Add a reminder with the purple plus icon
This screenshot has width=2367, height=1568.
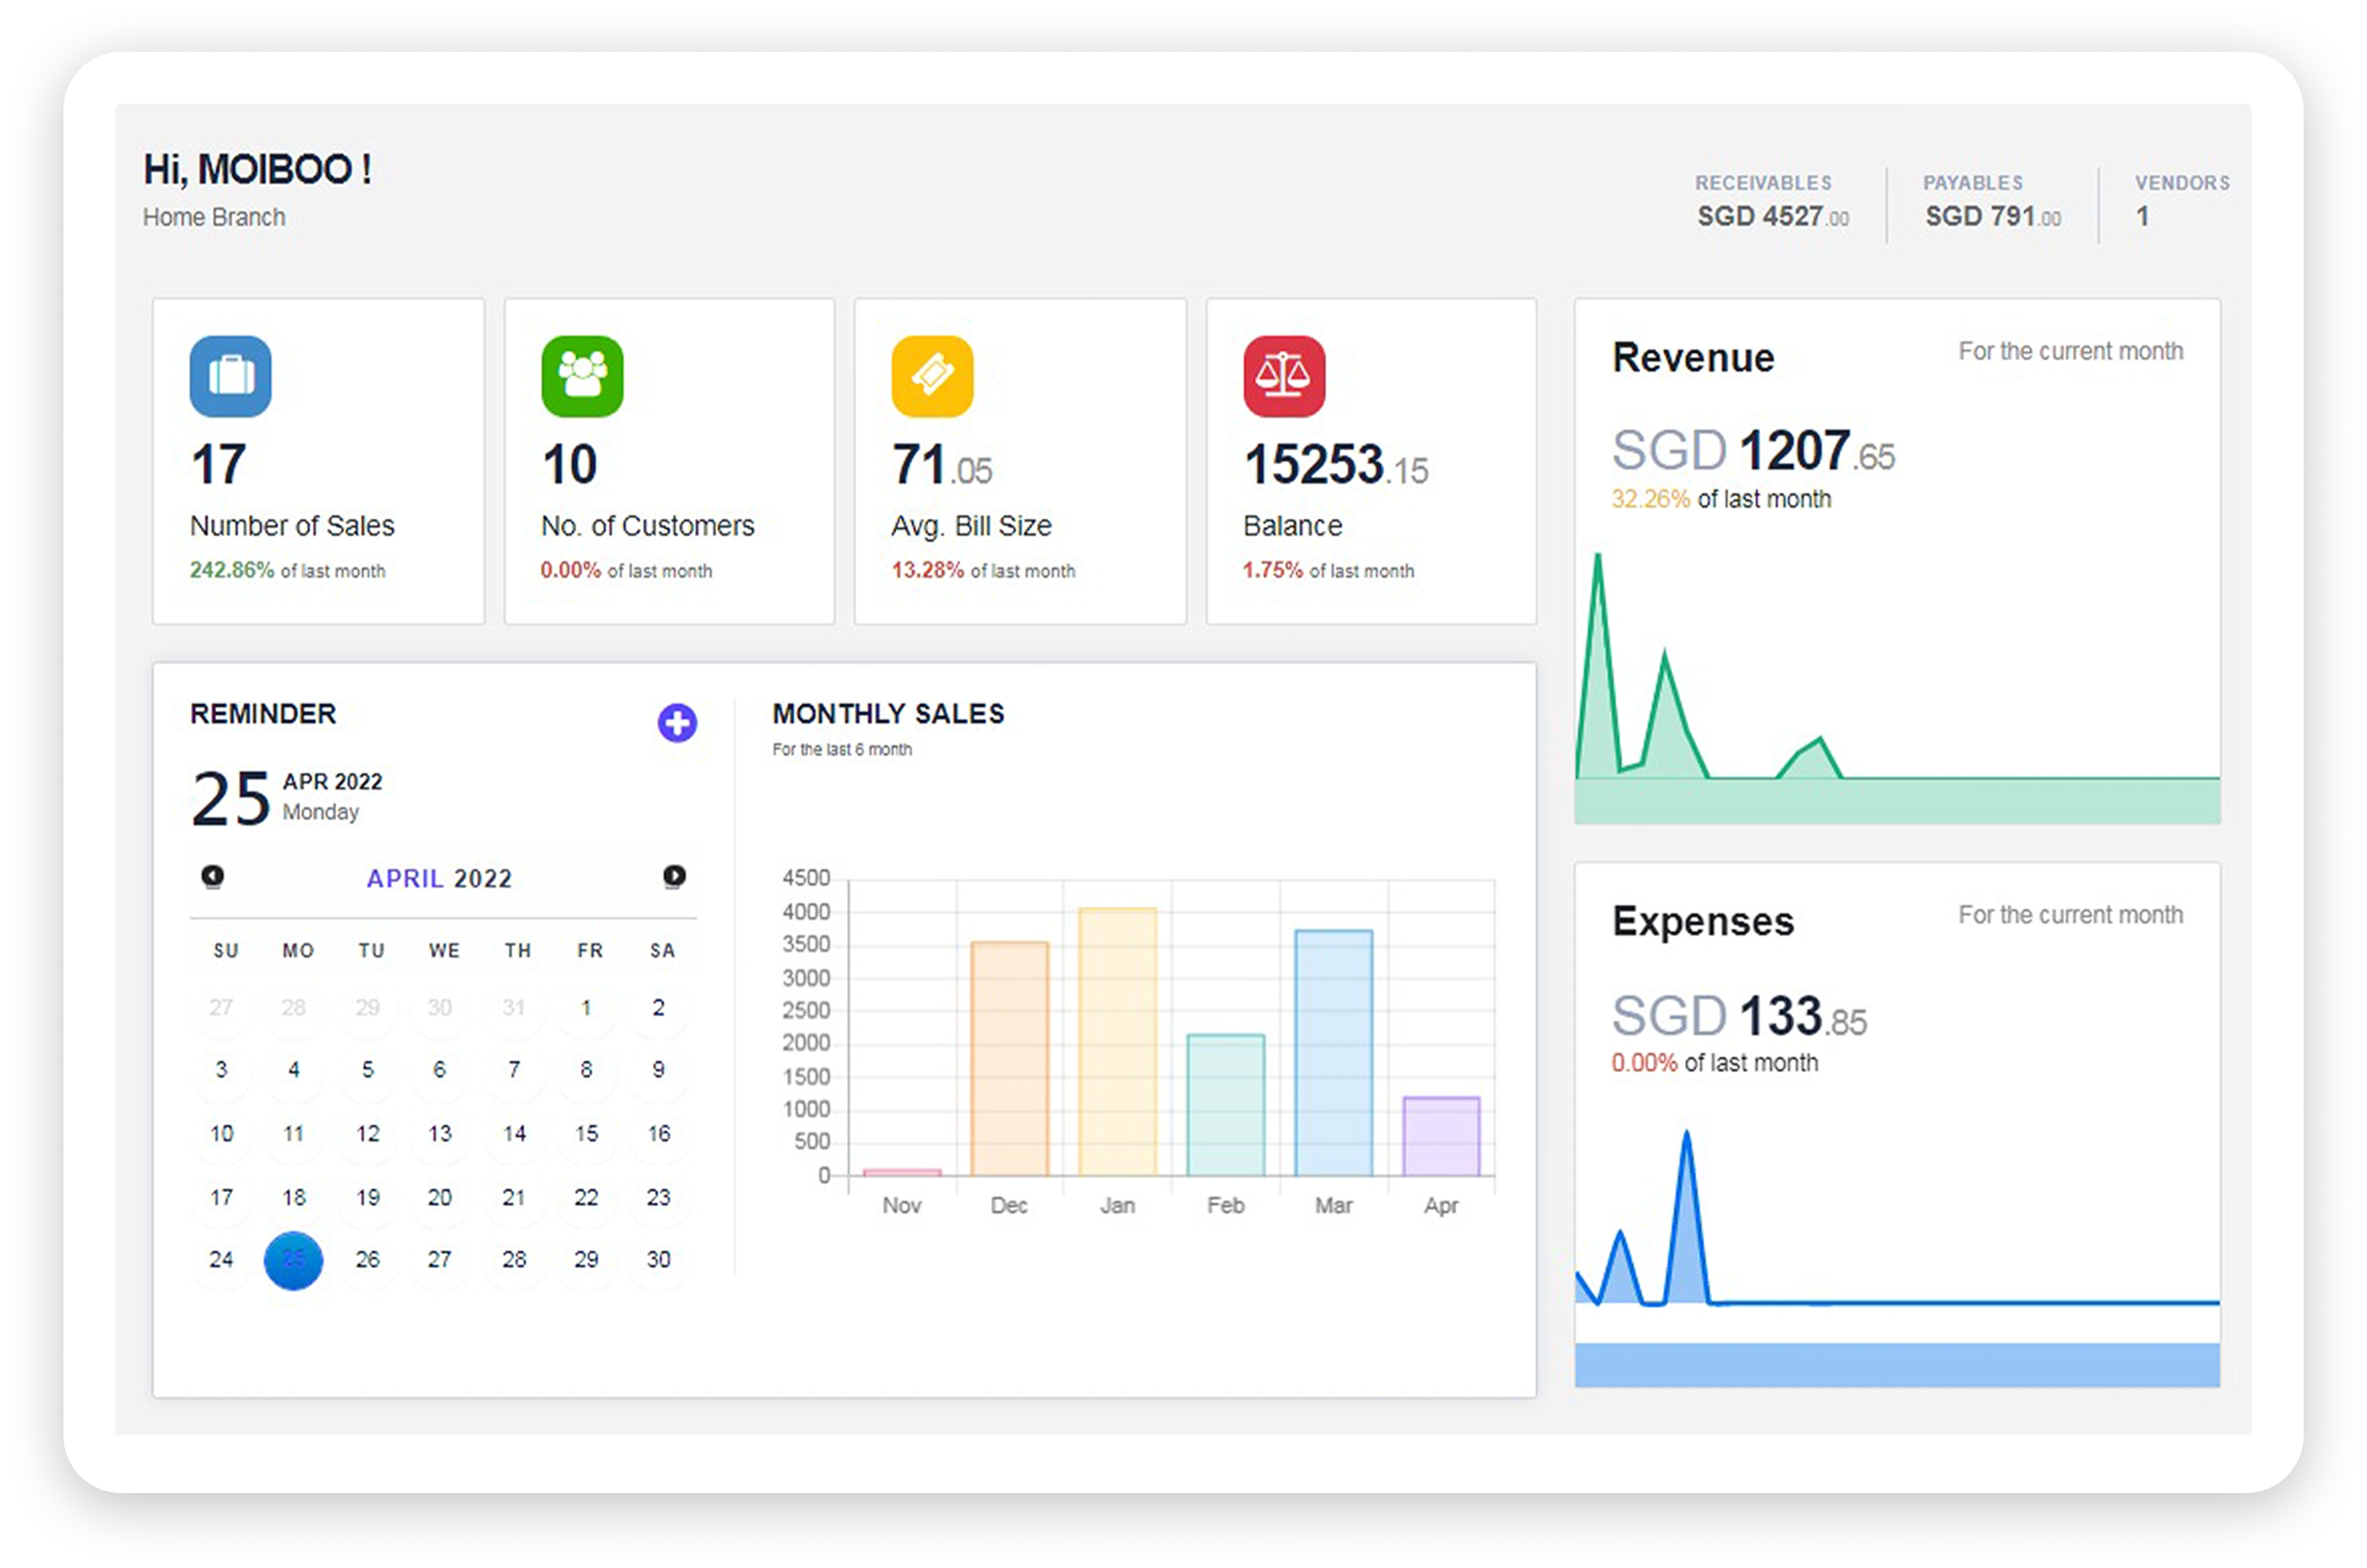677,722
